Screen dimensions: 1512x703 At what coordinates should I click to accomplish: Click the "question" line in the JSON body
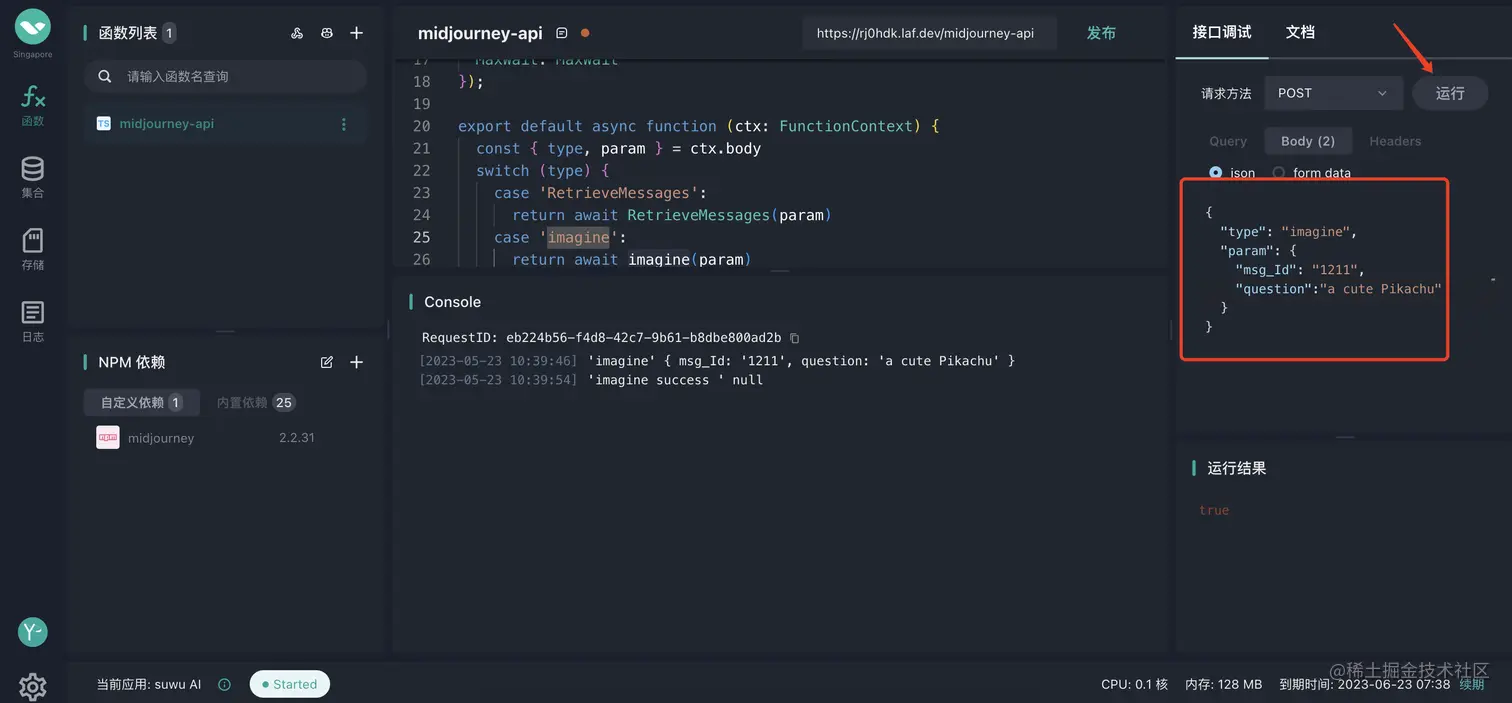tap(1338, 289)
